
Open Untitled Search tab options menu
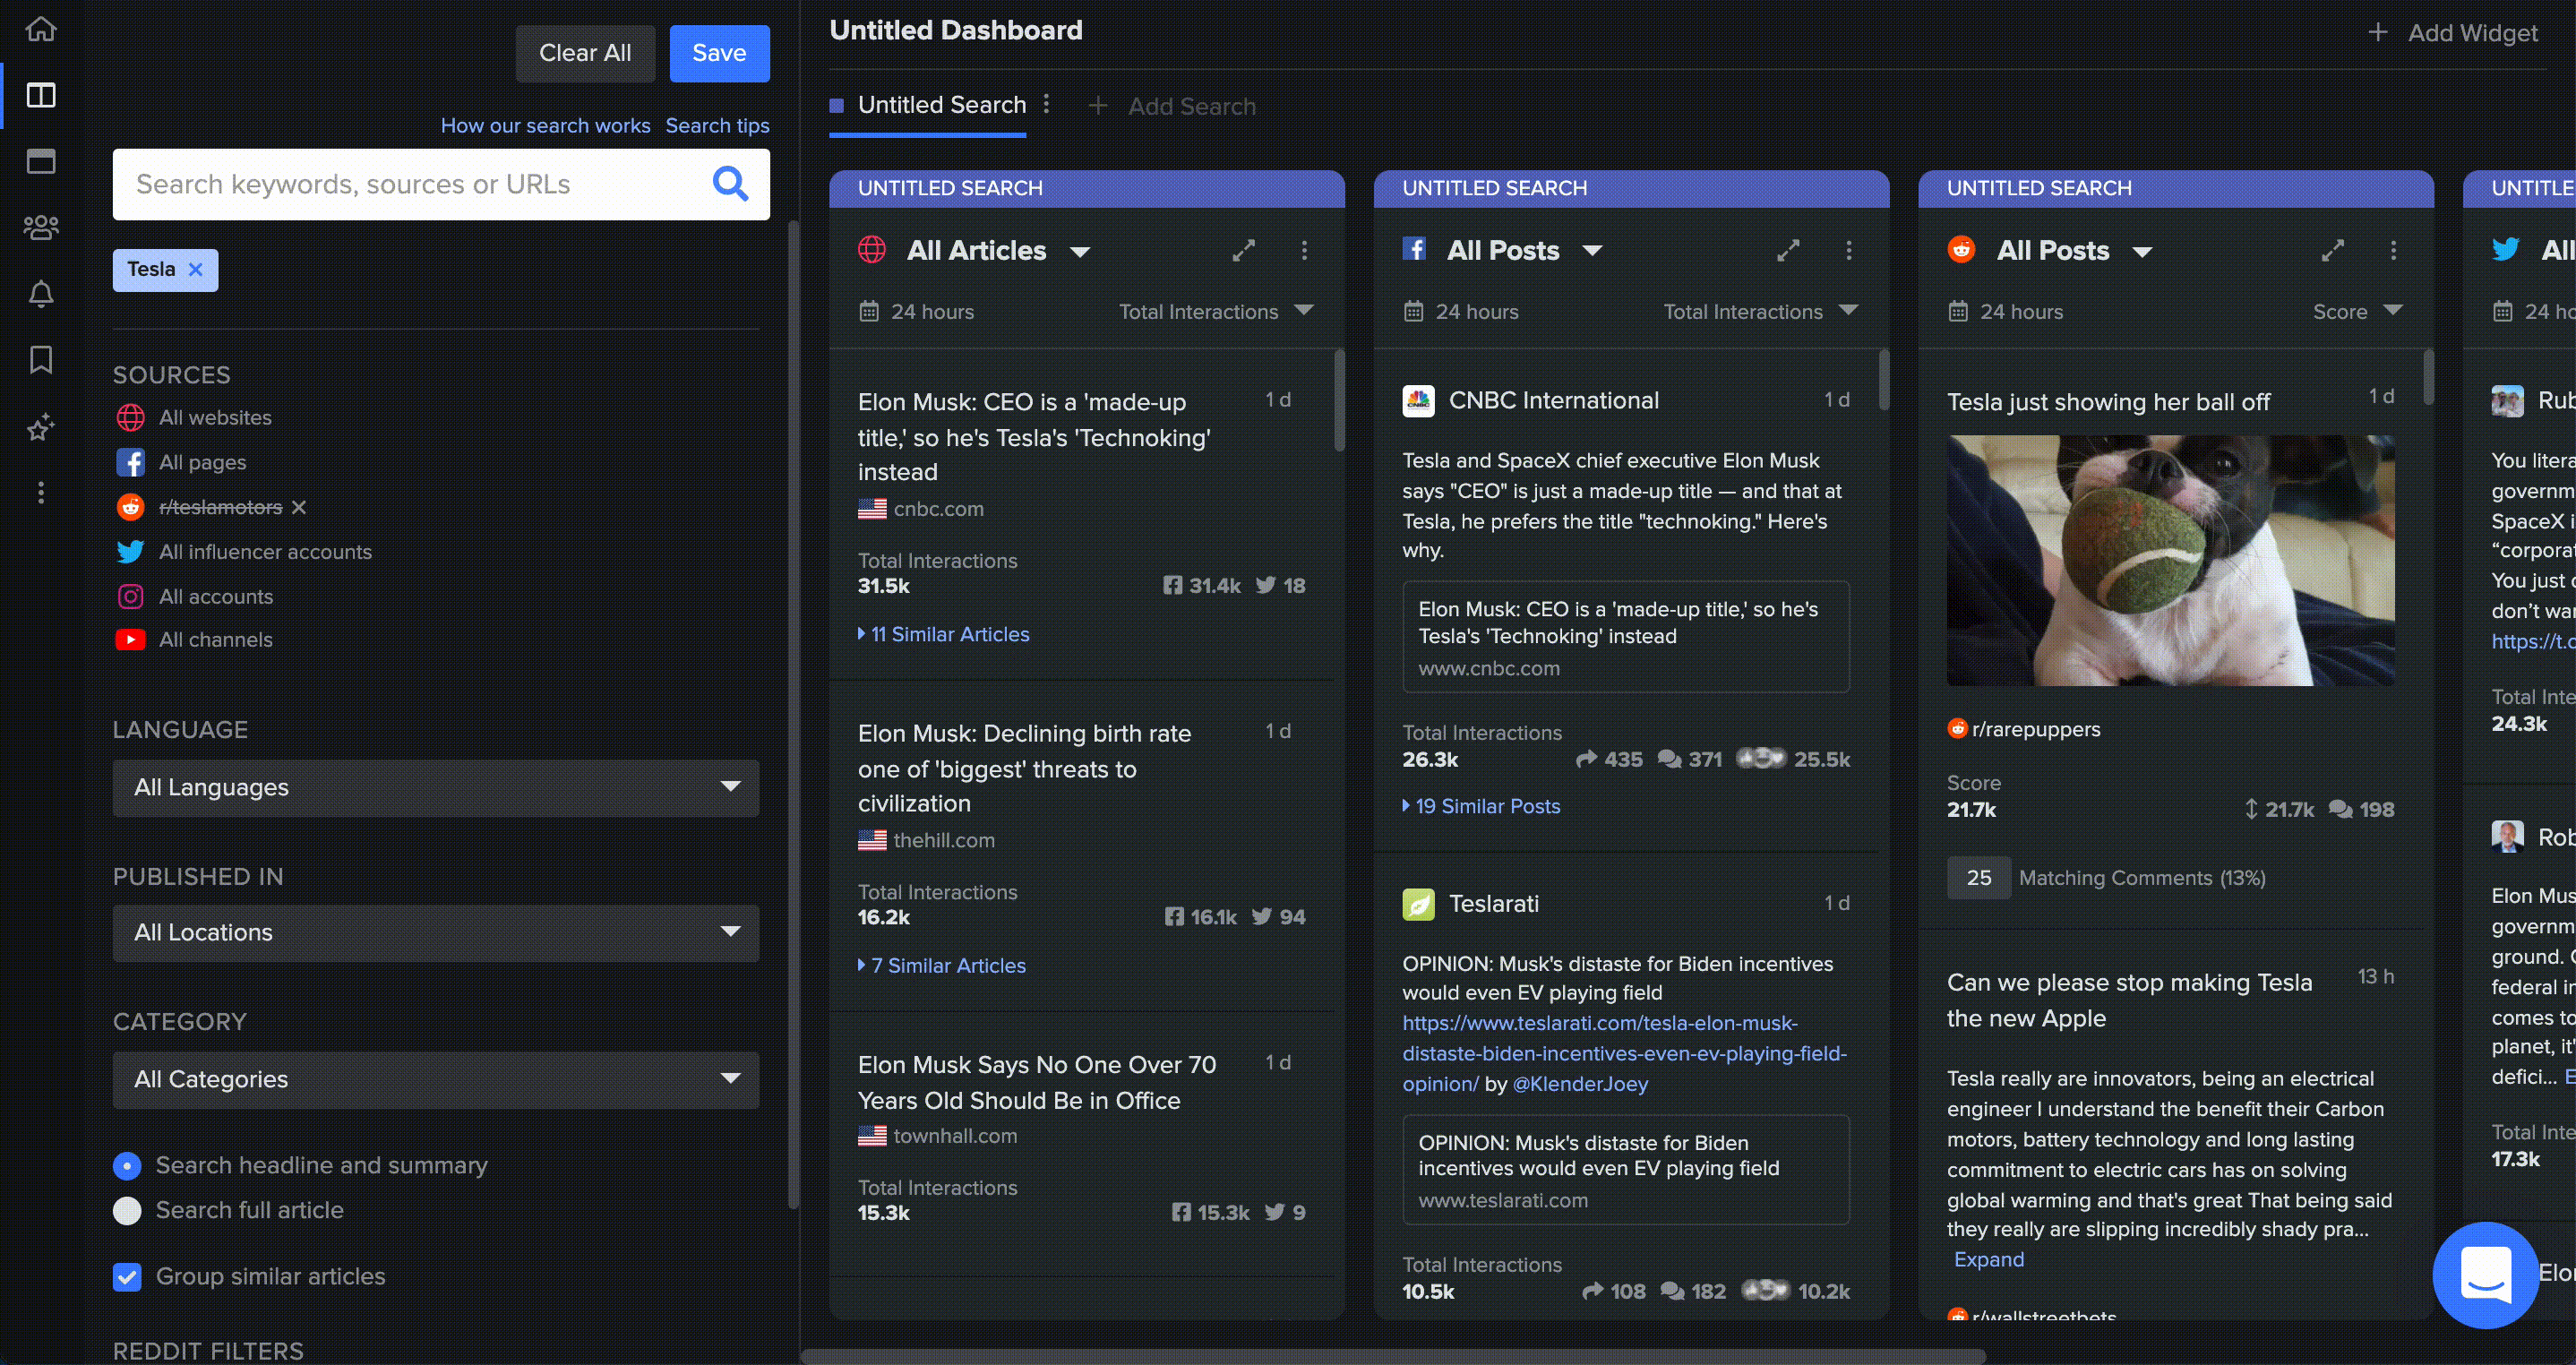1046,104
